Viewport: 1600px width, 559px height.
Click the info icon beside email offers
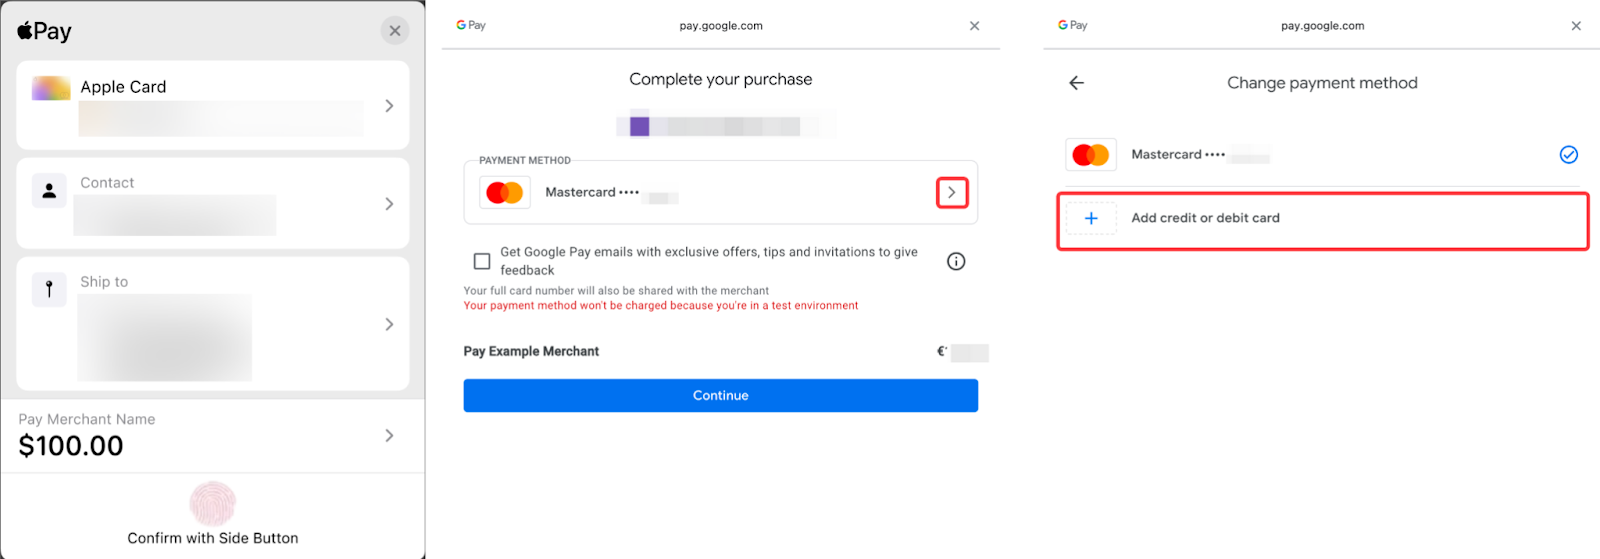pyautogui.click(x=956, y=261)
